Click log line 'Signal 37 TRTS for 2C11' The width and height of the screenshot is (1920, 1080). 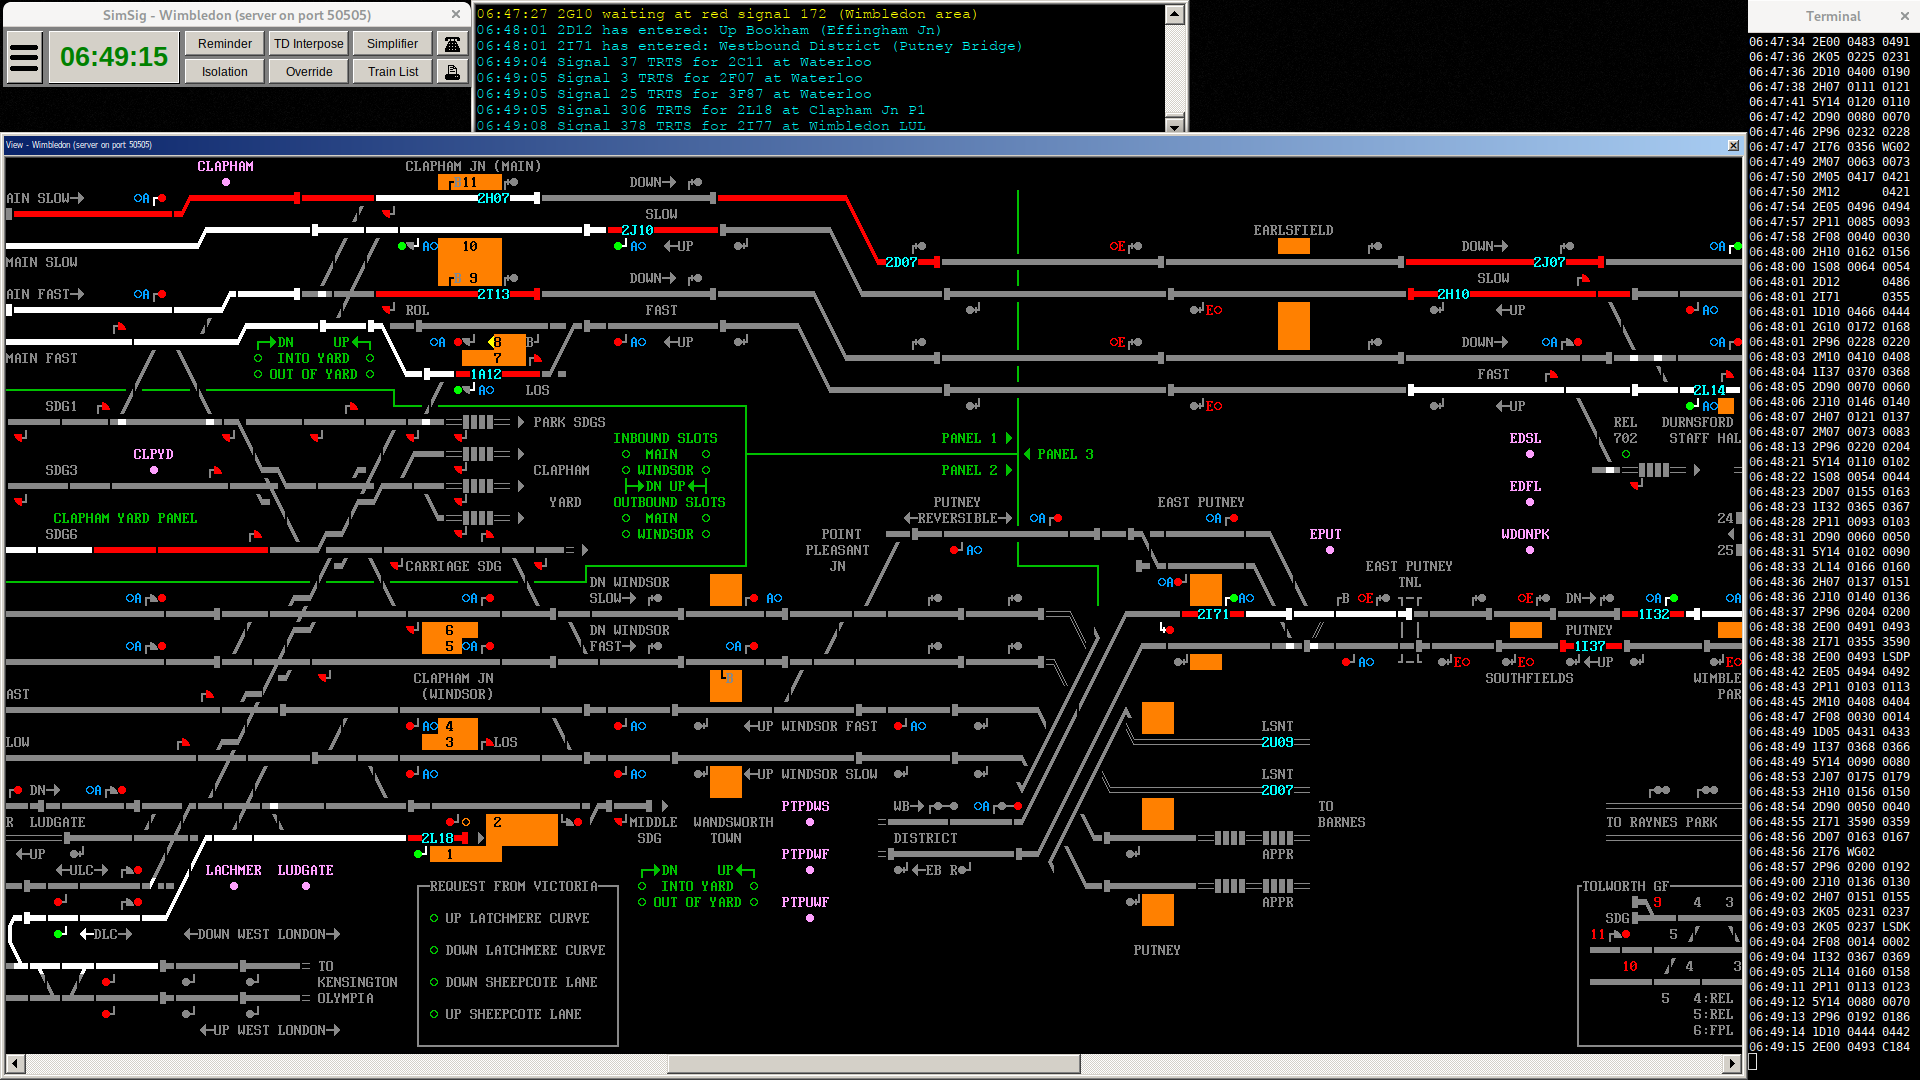673,62
